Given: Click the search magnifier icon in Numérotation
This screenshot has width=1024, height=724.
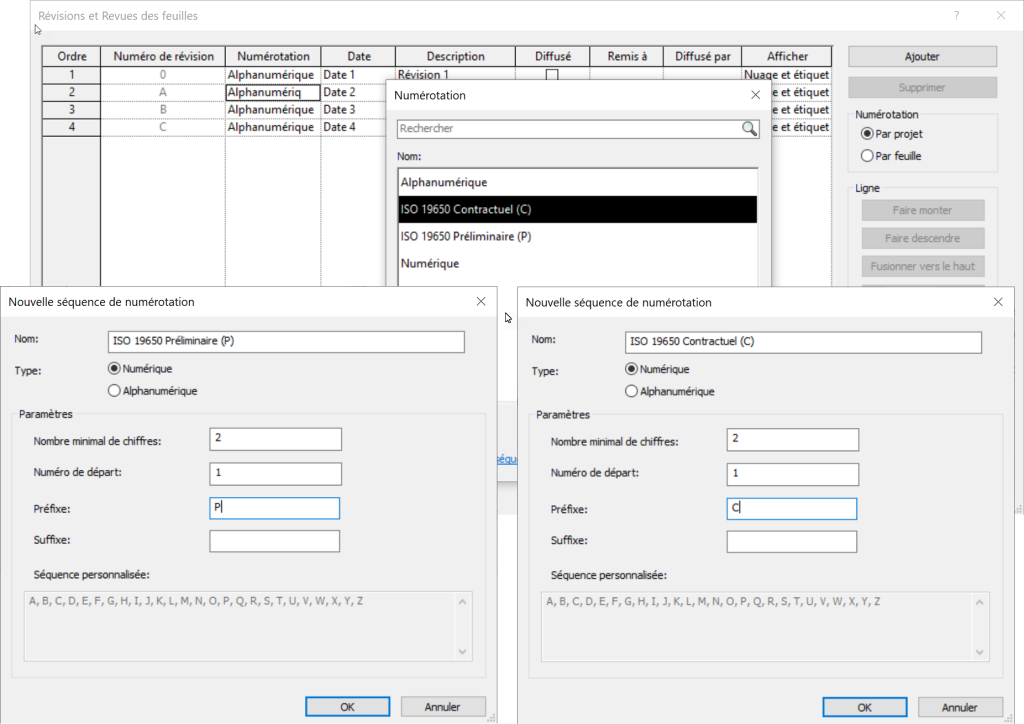Looking at the screenshot, I should pos(749,129).
